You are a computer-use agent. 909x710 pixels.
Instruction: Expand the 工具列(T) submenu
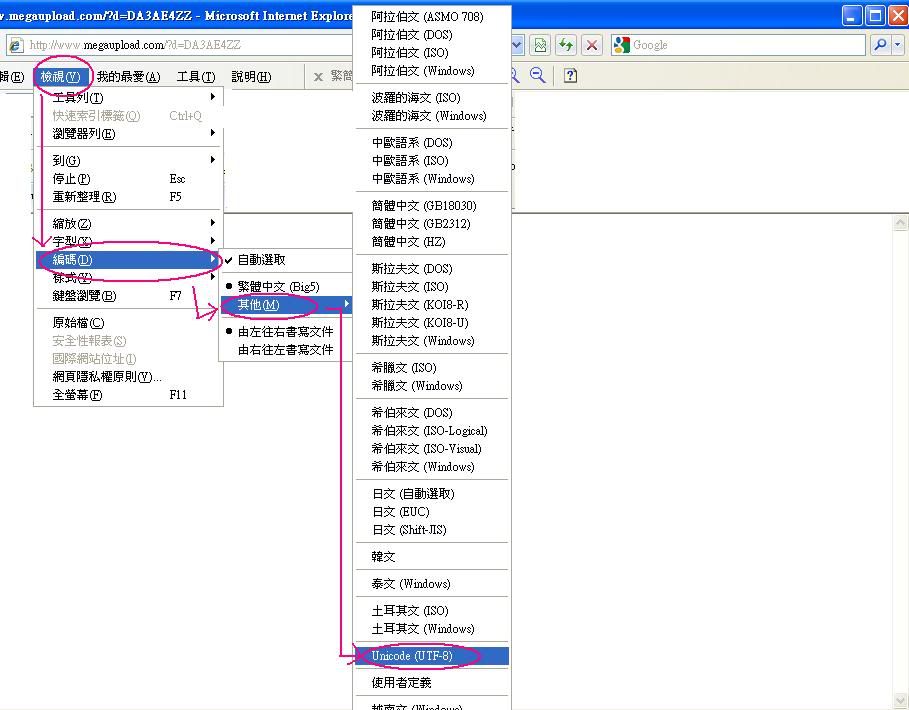click(x=129, y=97)
